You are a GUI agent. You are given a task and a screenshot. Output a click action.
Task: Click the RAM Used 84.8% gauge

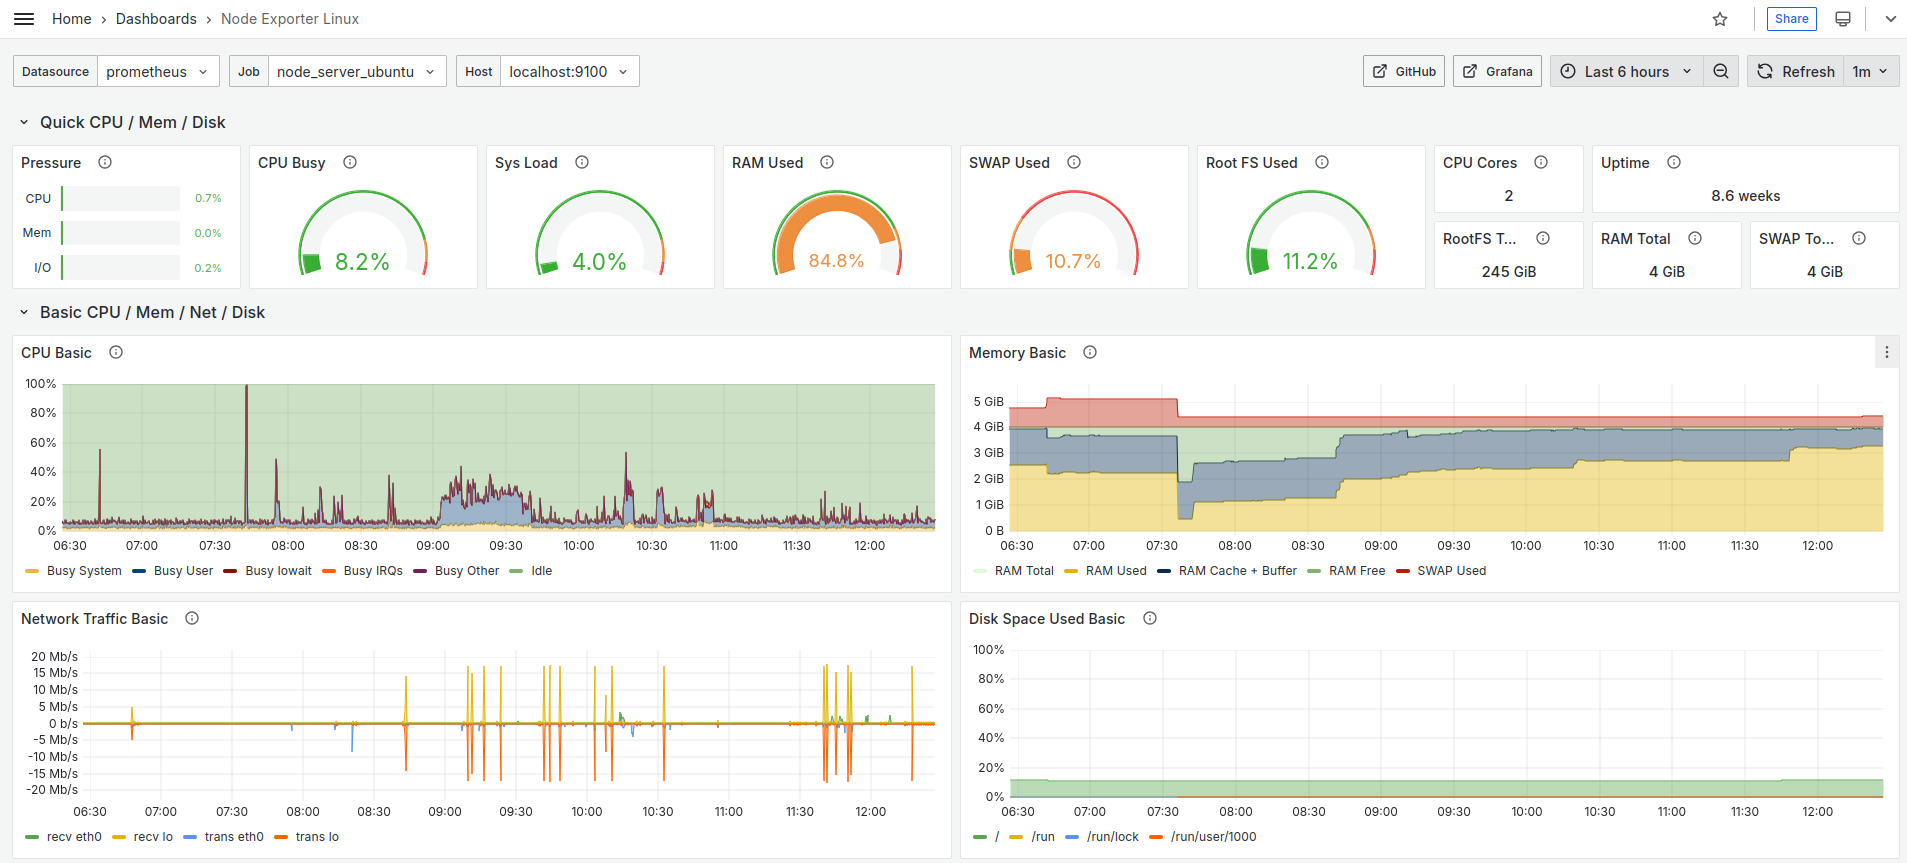837,233
